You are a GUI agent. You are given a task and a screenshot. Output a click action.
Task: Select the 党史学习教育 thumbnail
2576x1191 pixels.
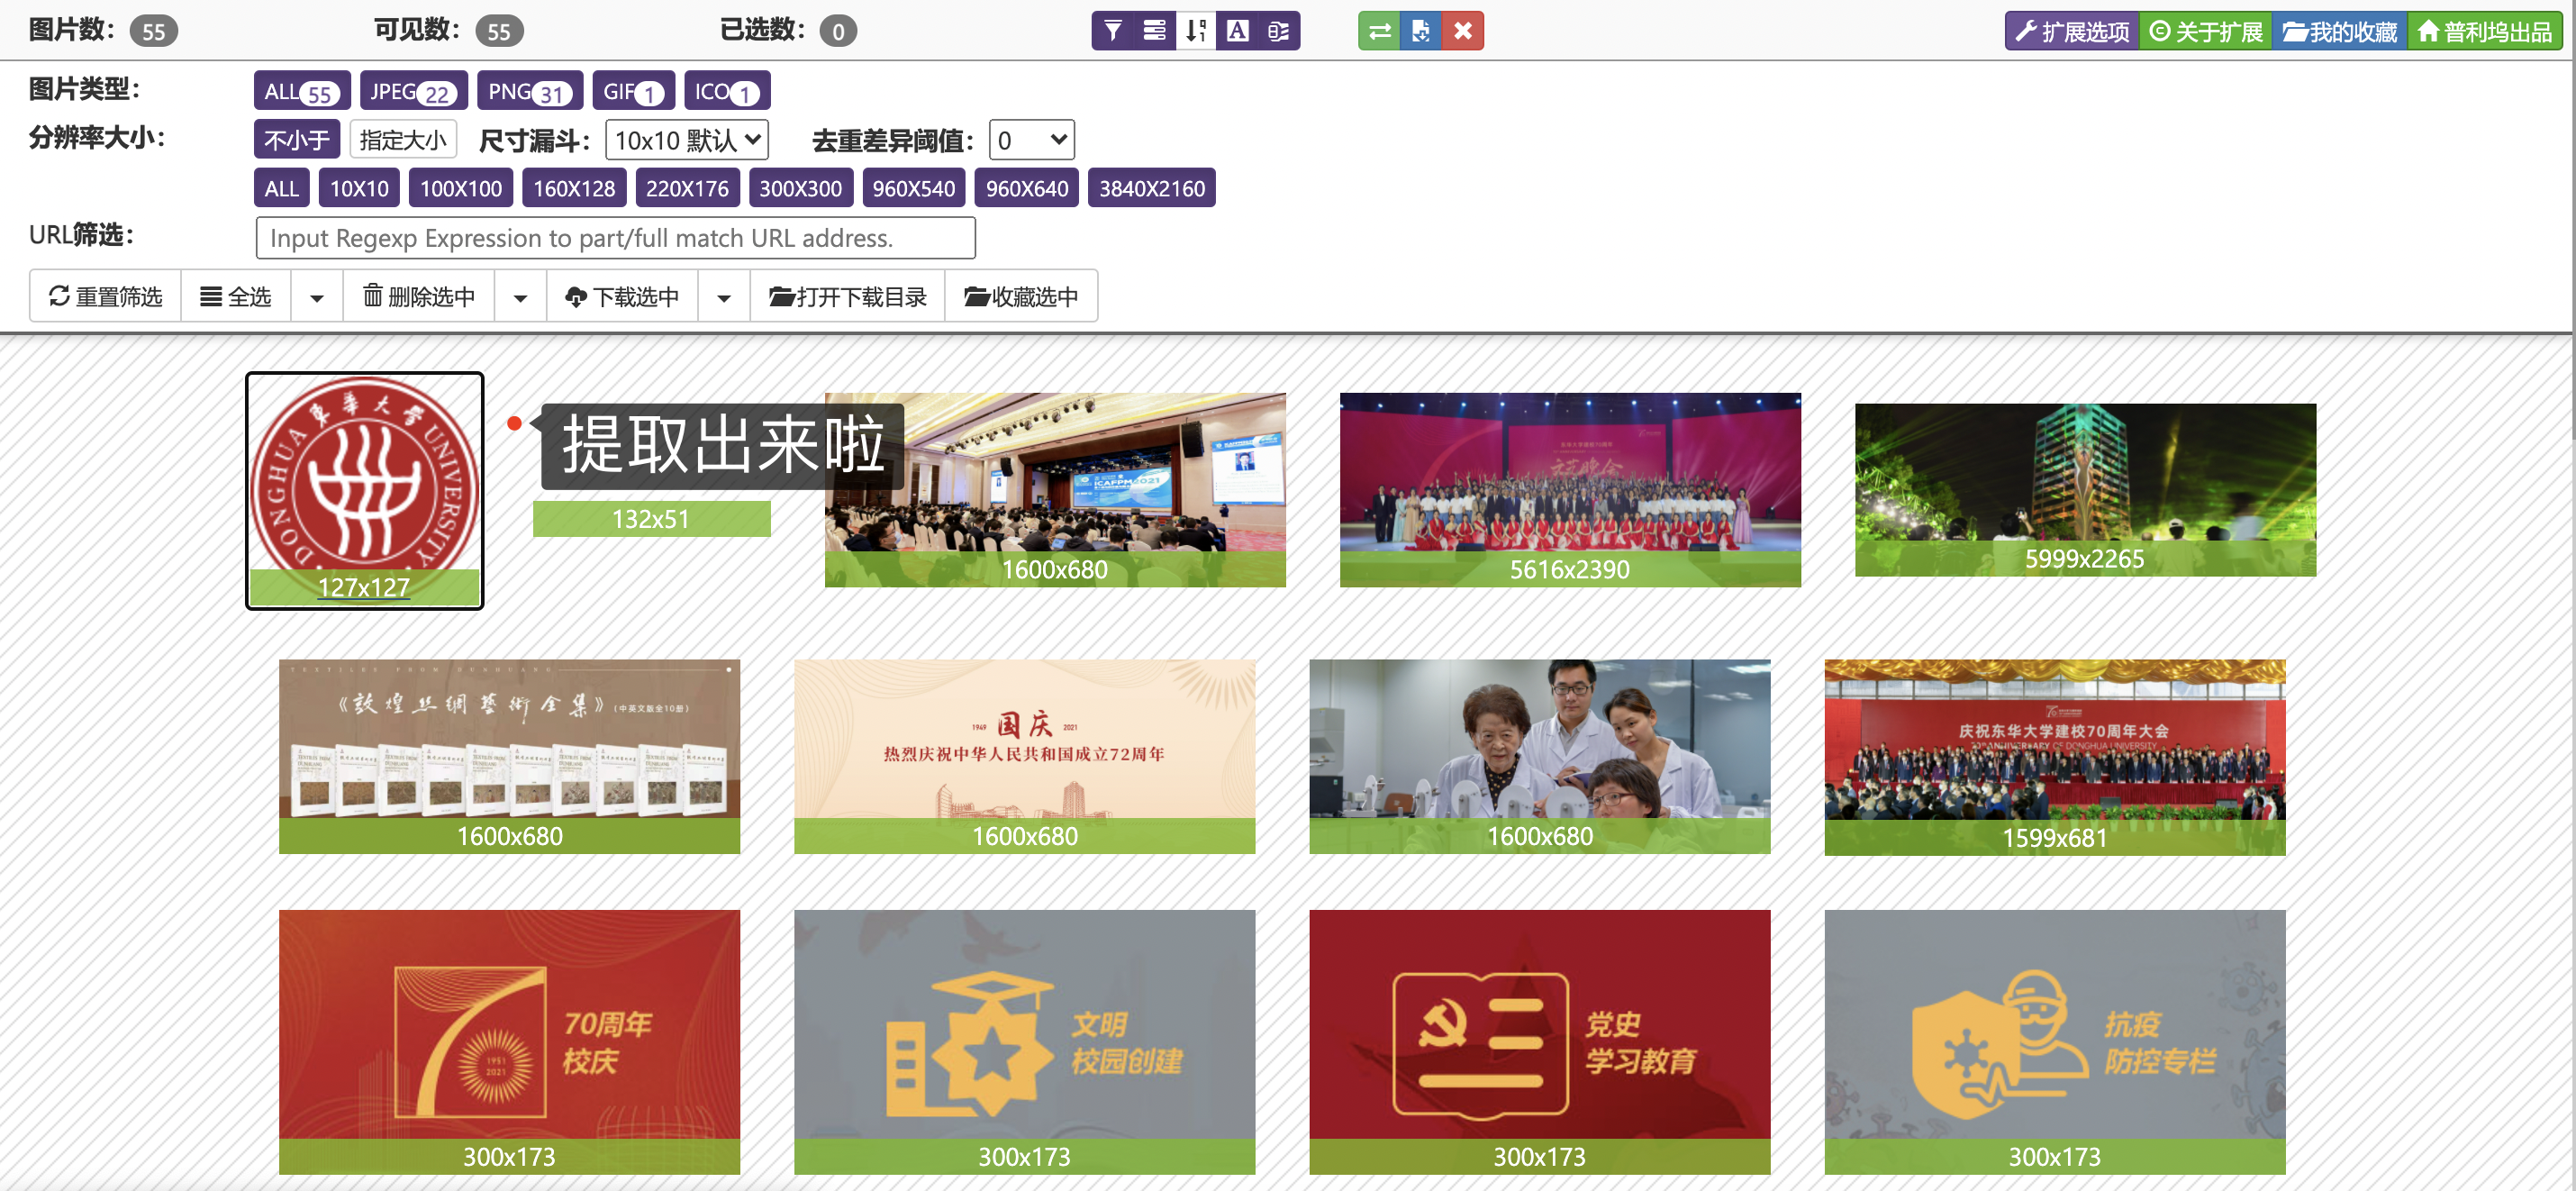[1540, 1042]
